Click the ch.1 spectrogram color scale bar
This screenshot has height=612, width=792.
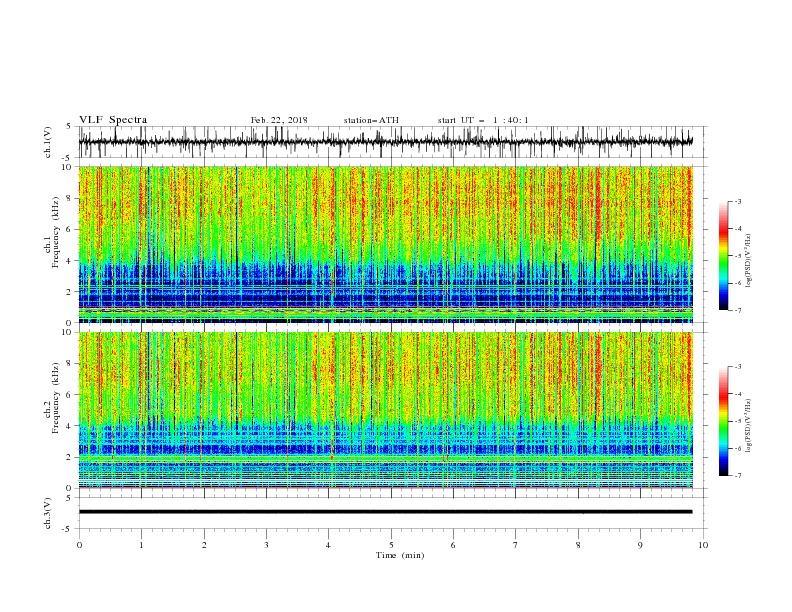723,256
